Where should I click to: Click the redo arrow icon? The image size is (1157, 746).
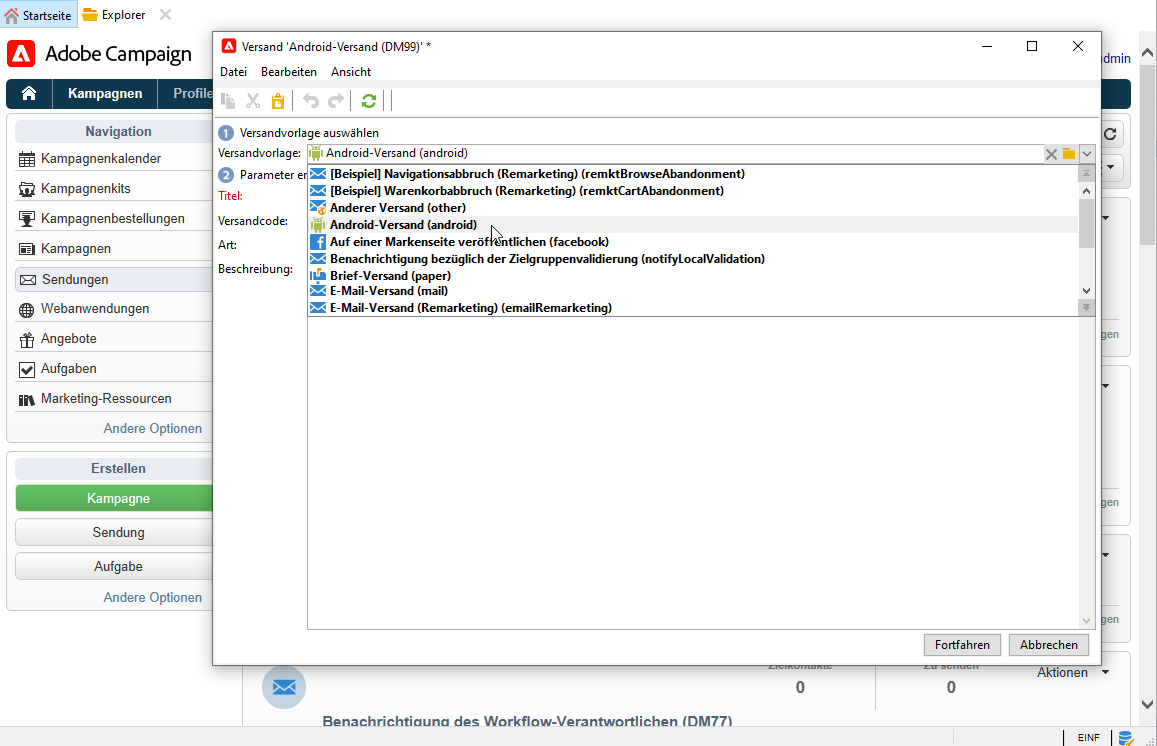(x=336, y=100)
